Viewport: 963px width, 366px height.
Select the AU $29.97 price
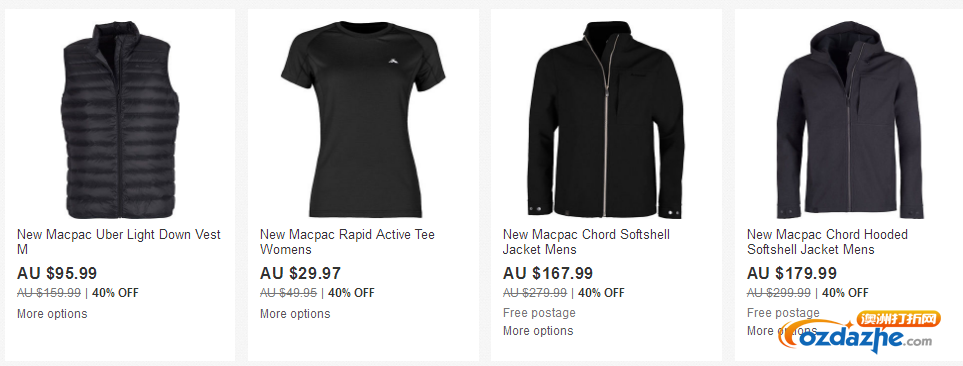pos(300,273)
